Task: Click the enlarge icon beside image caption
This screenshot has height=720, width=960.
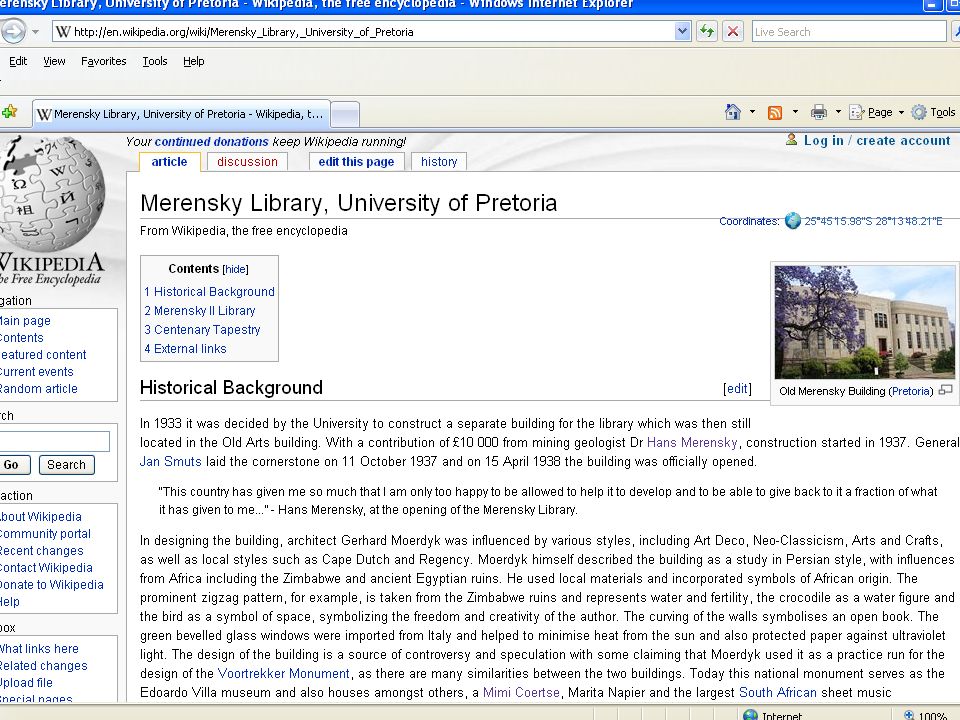Action: pos(945,390)
